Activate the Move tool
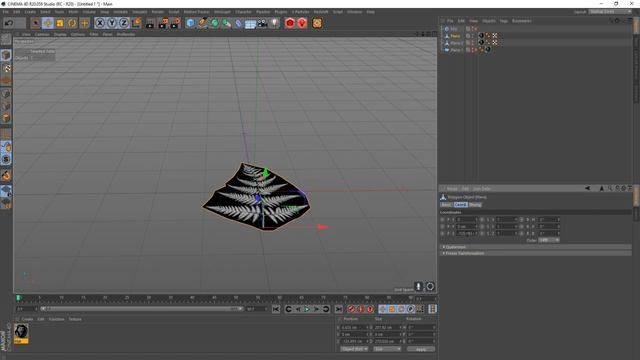This screenshot has width=640, height=360. click(48, 23)
